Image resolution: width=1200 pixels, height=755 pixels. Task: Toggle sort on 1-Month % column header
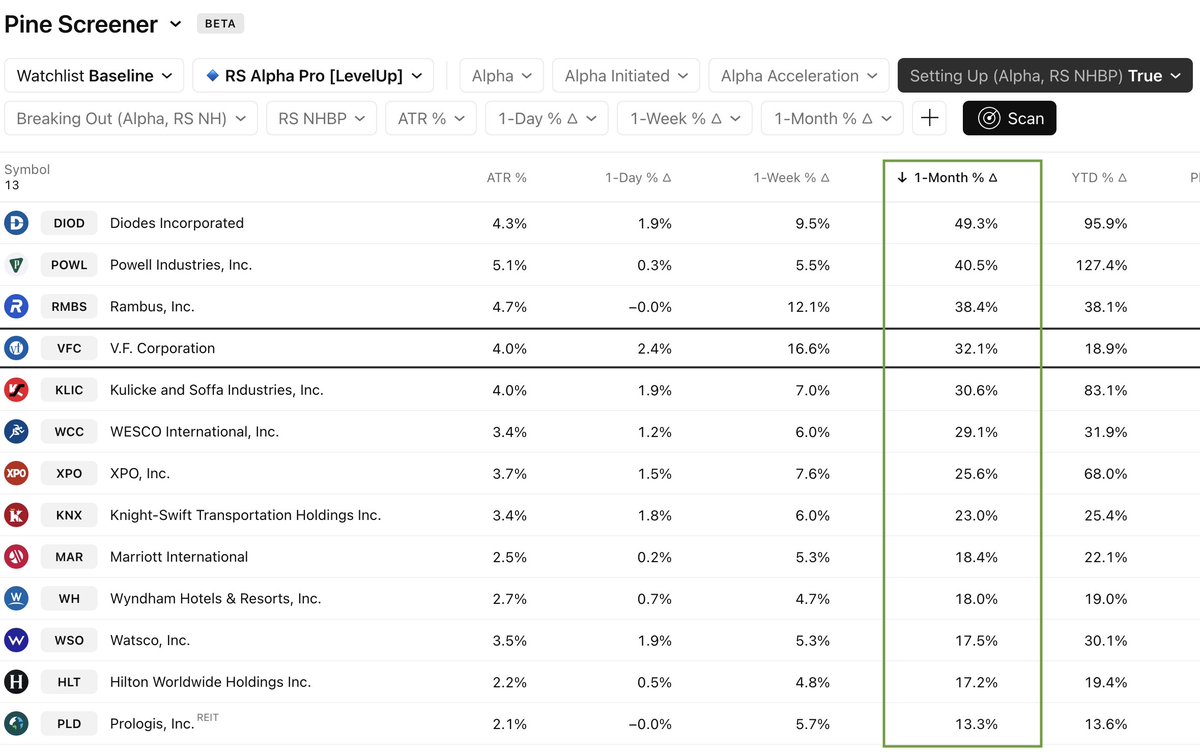(947, 177)
